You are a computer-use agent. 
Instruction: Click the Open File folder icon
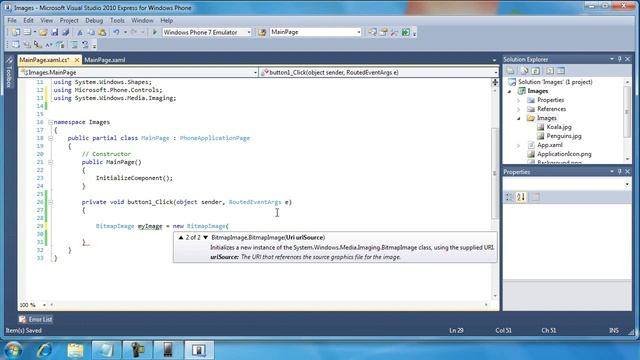coord(43,32)
